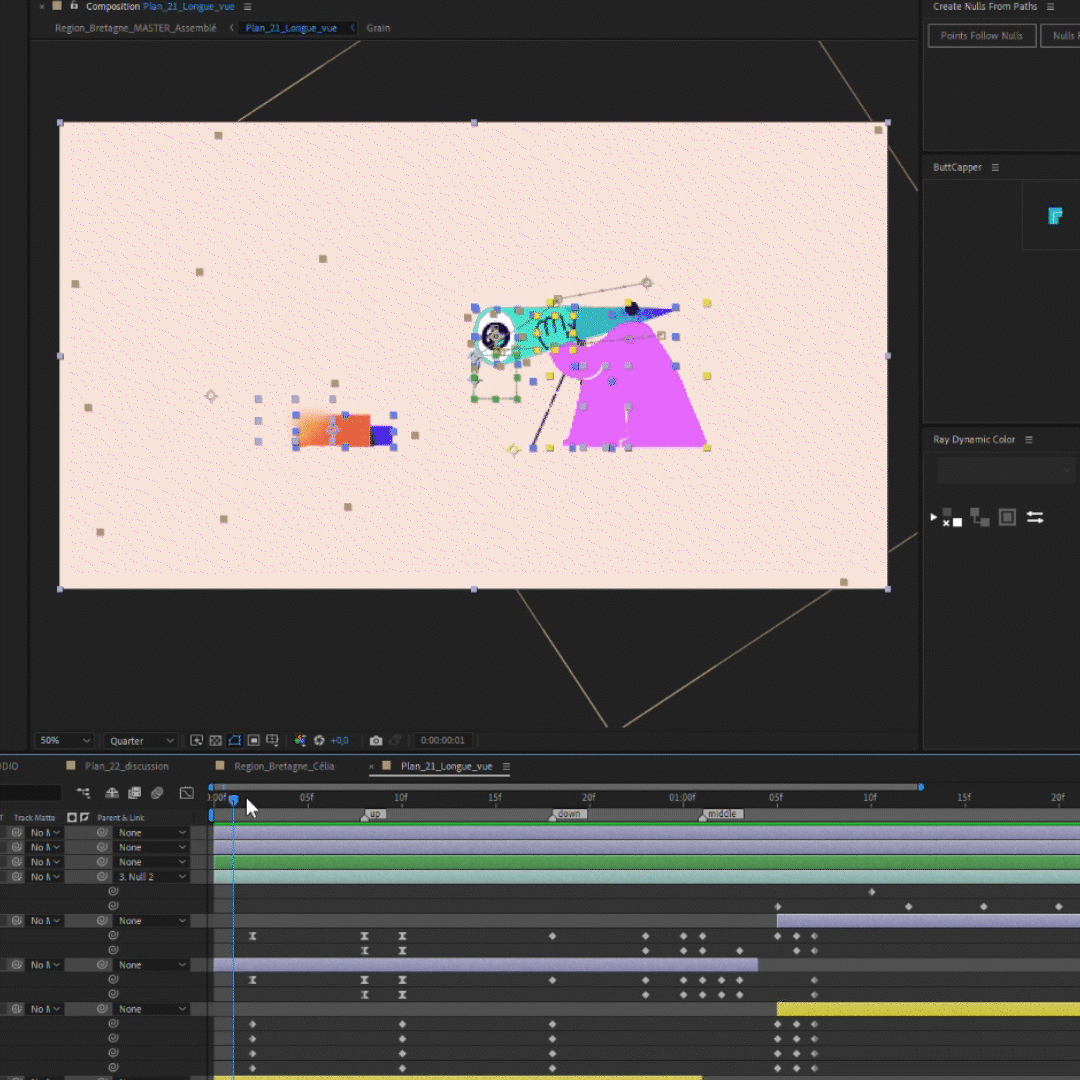Screen dimensions: 1080x1080
Task: Select the orange gradient rectangle in the composition
Action: click(334, 430)
